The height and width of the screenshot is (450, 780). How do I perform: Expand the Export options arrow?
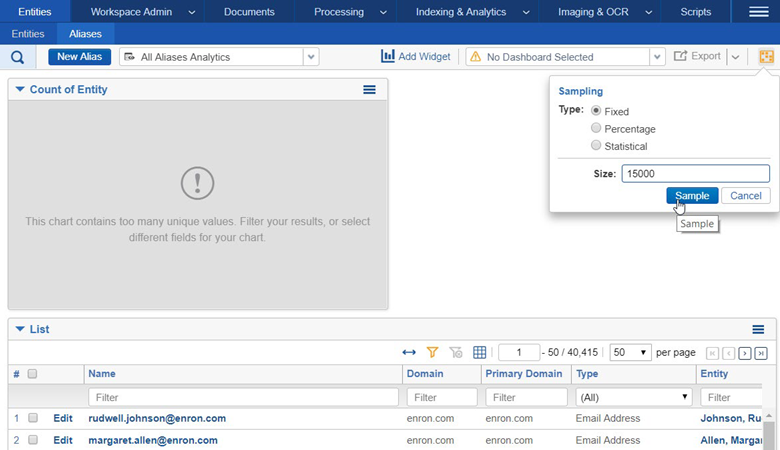[736, 57]
